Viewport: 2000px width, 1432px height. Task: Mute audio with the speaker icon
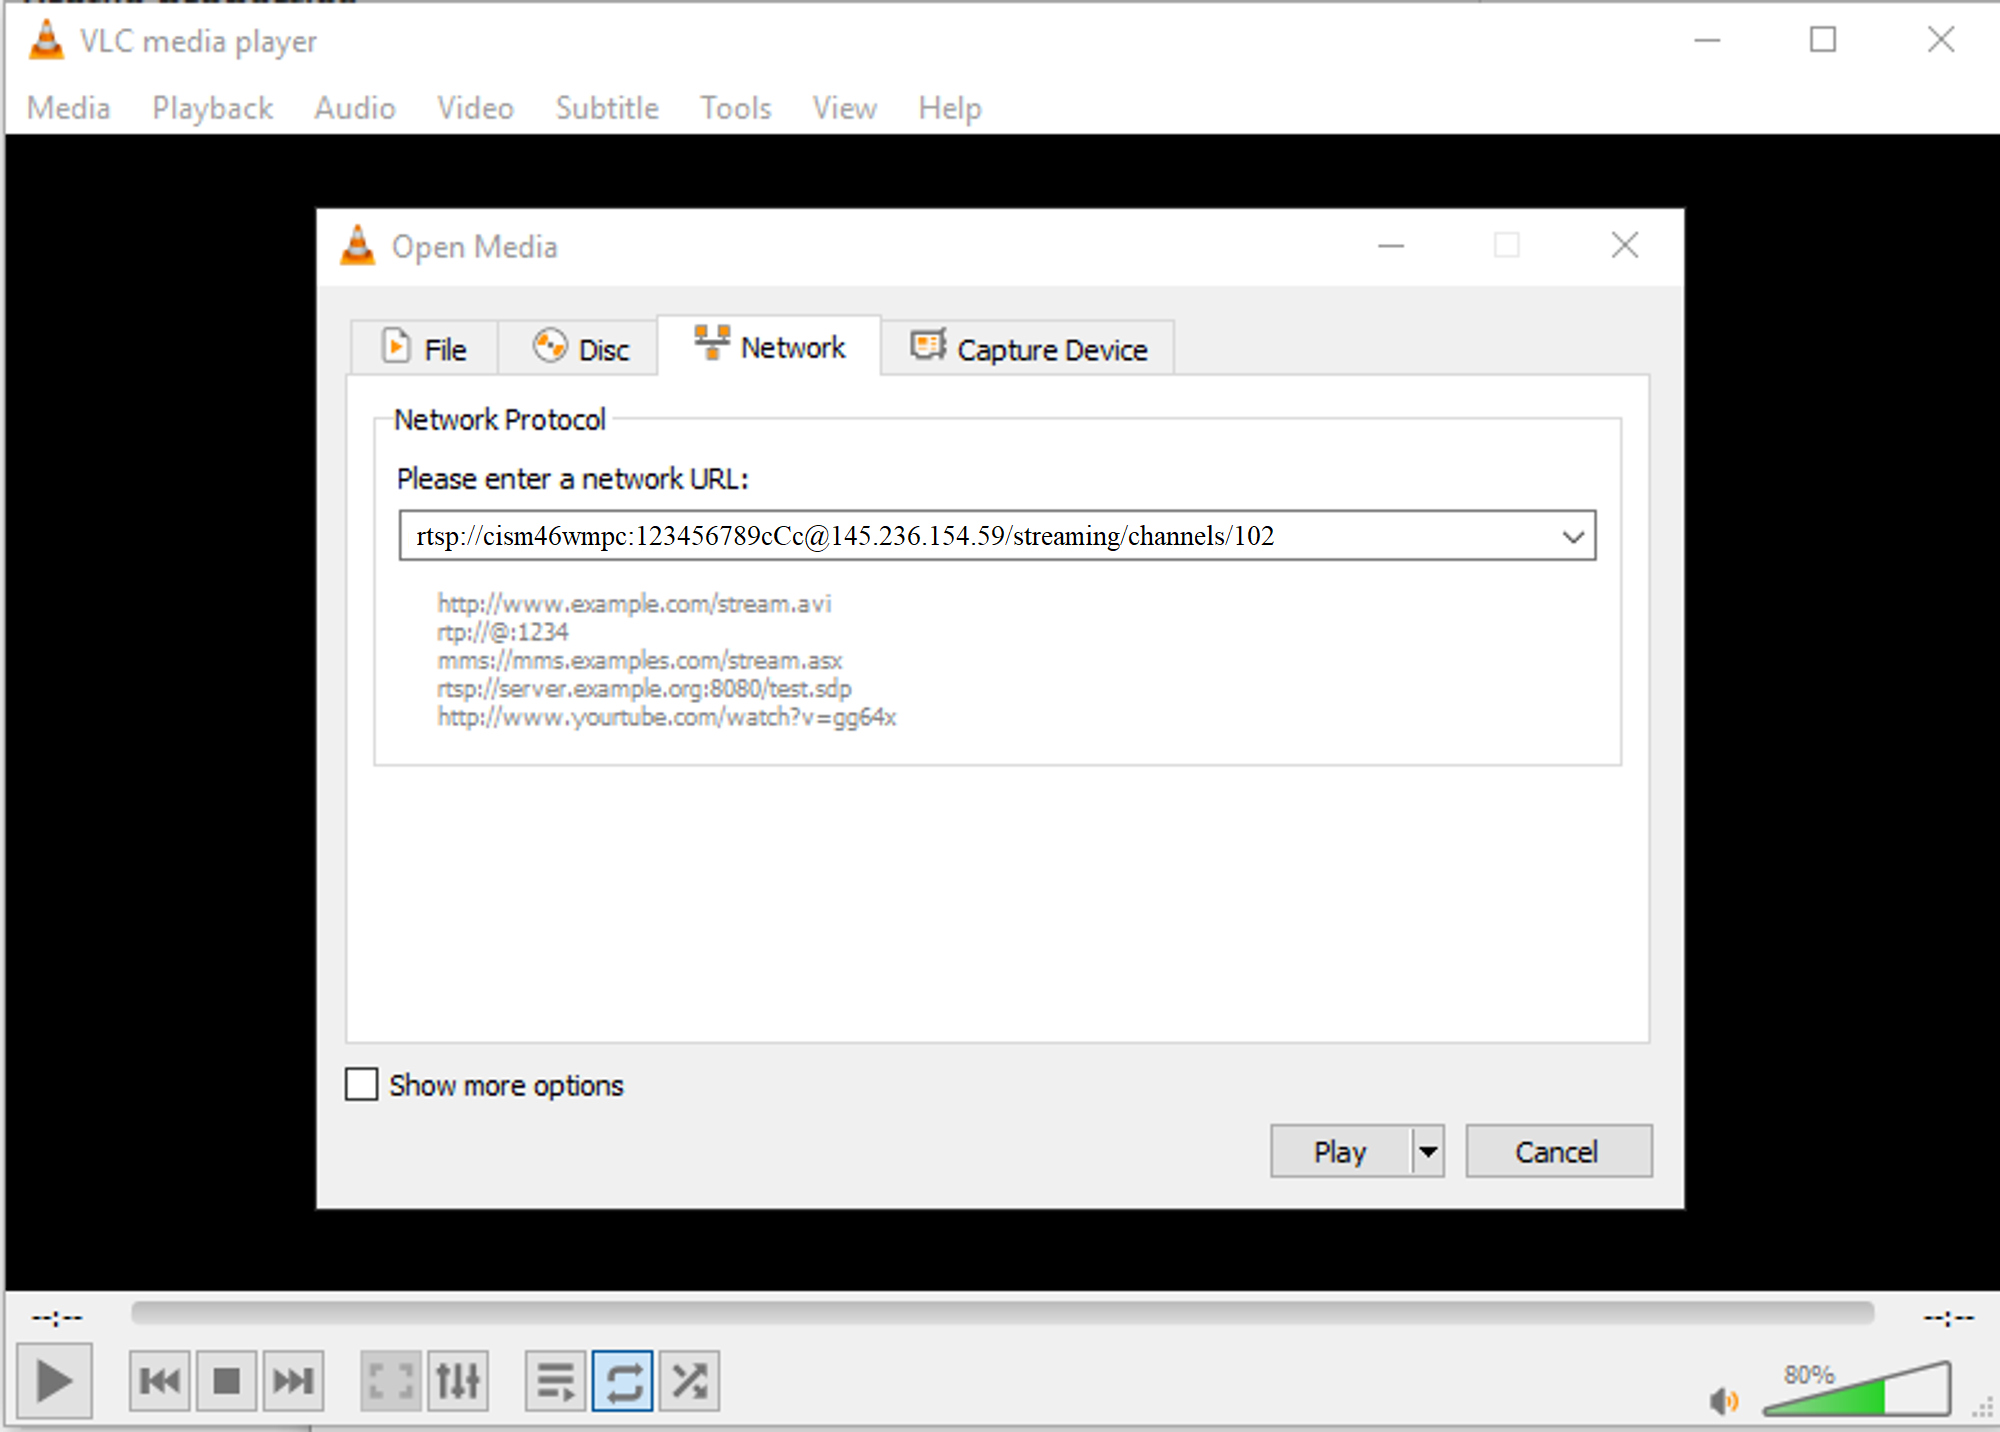tap(1724, 1401)
